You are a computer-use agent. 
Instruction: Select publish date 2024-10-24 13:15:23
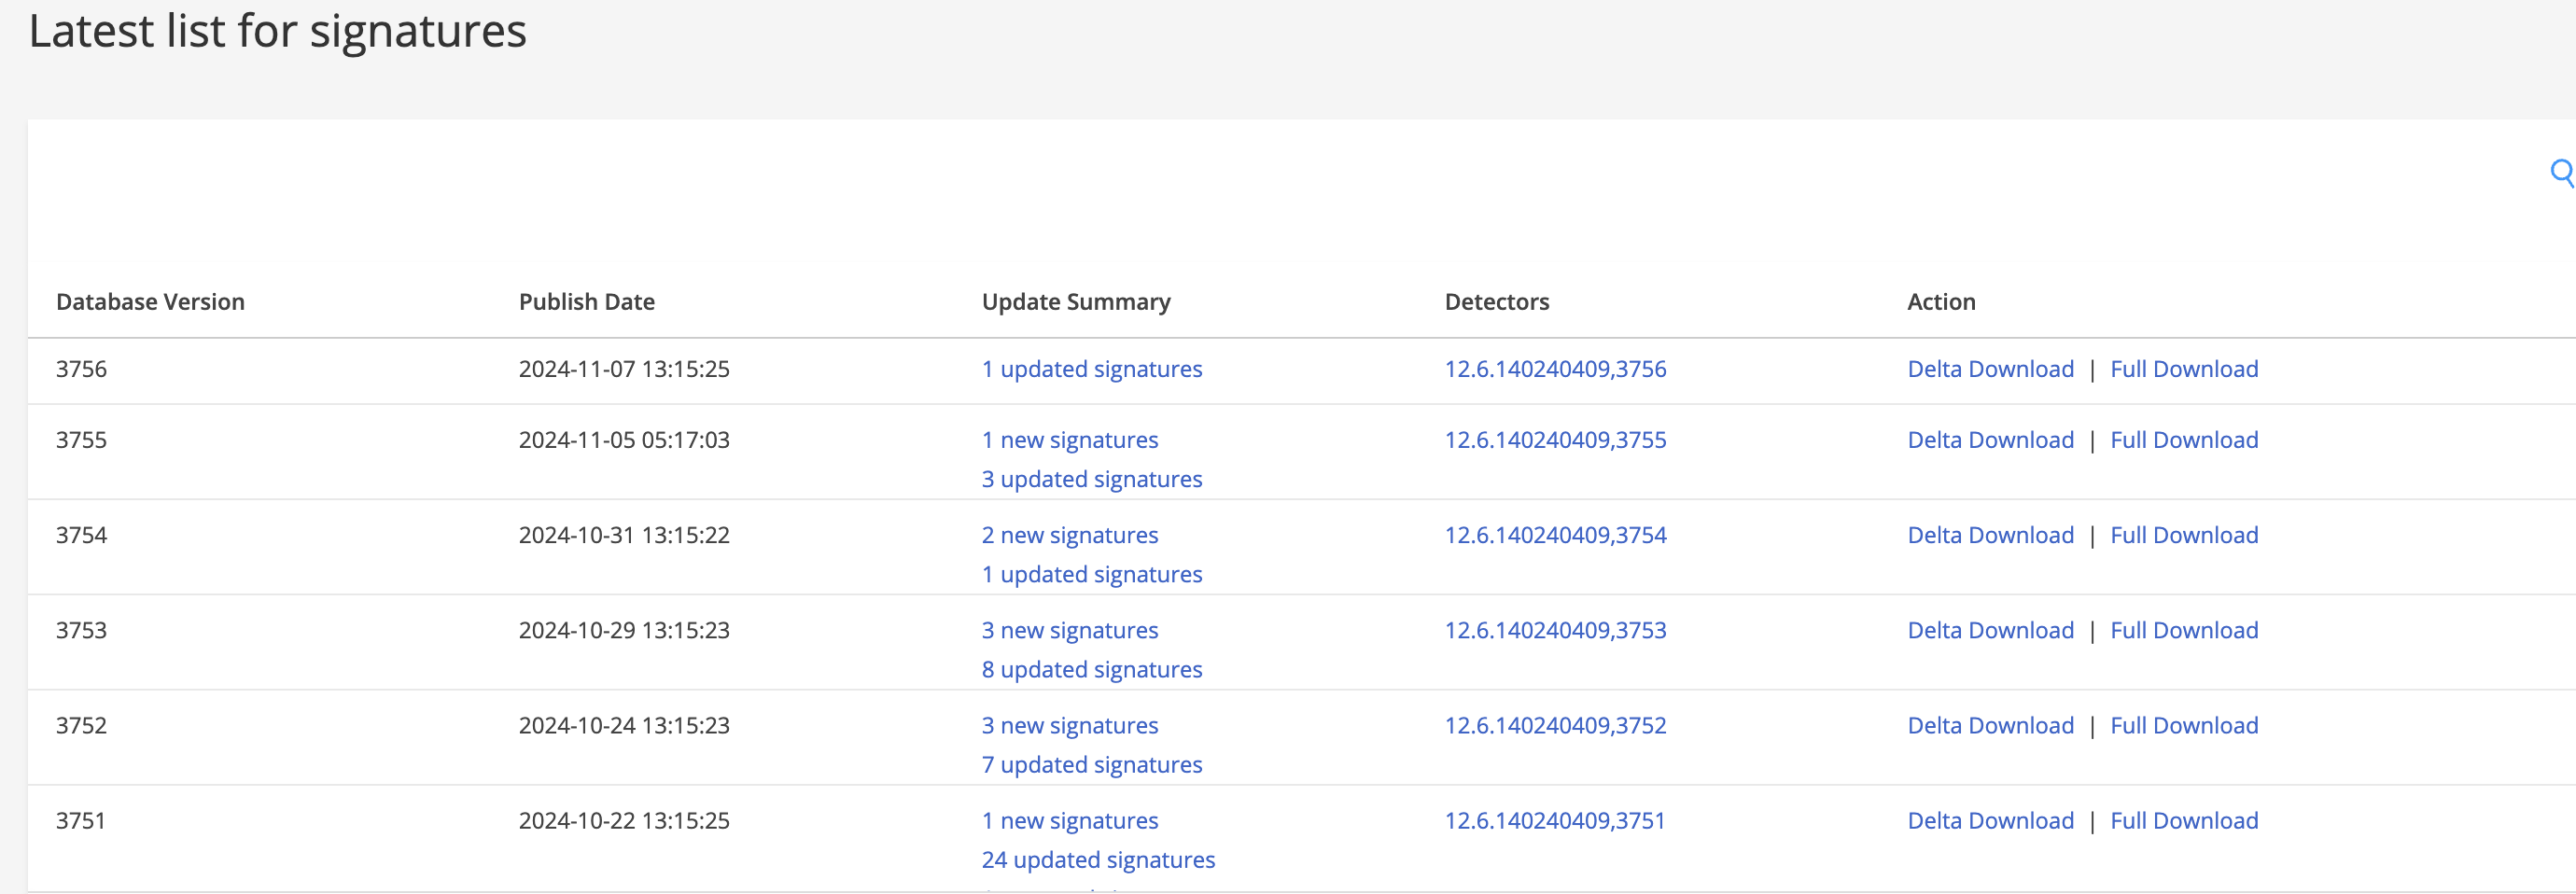coord(624,725)
